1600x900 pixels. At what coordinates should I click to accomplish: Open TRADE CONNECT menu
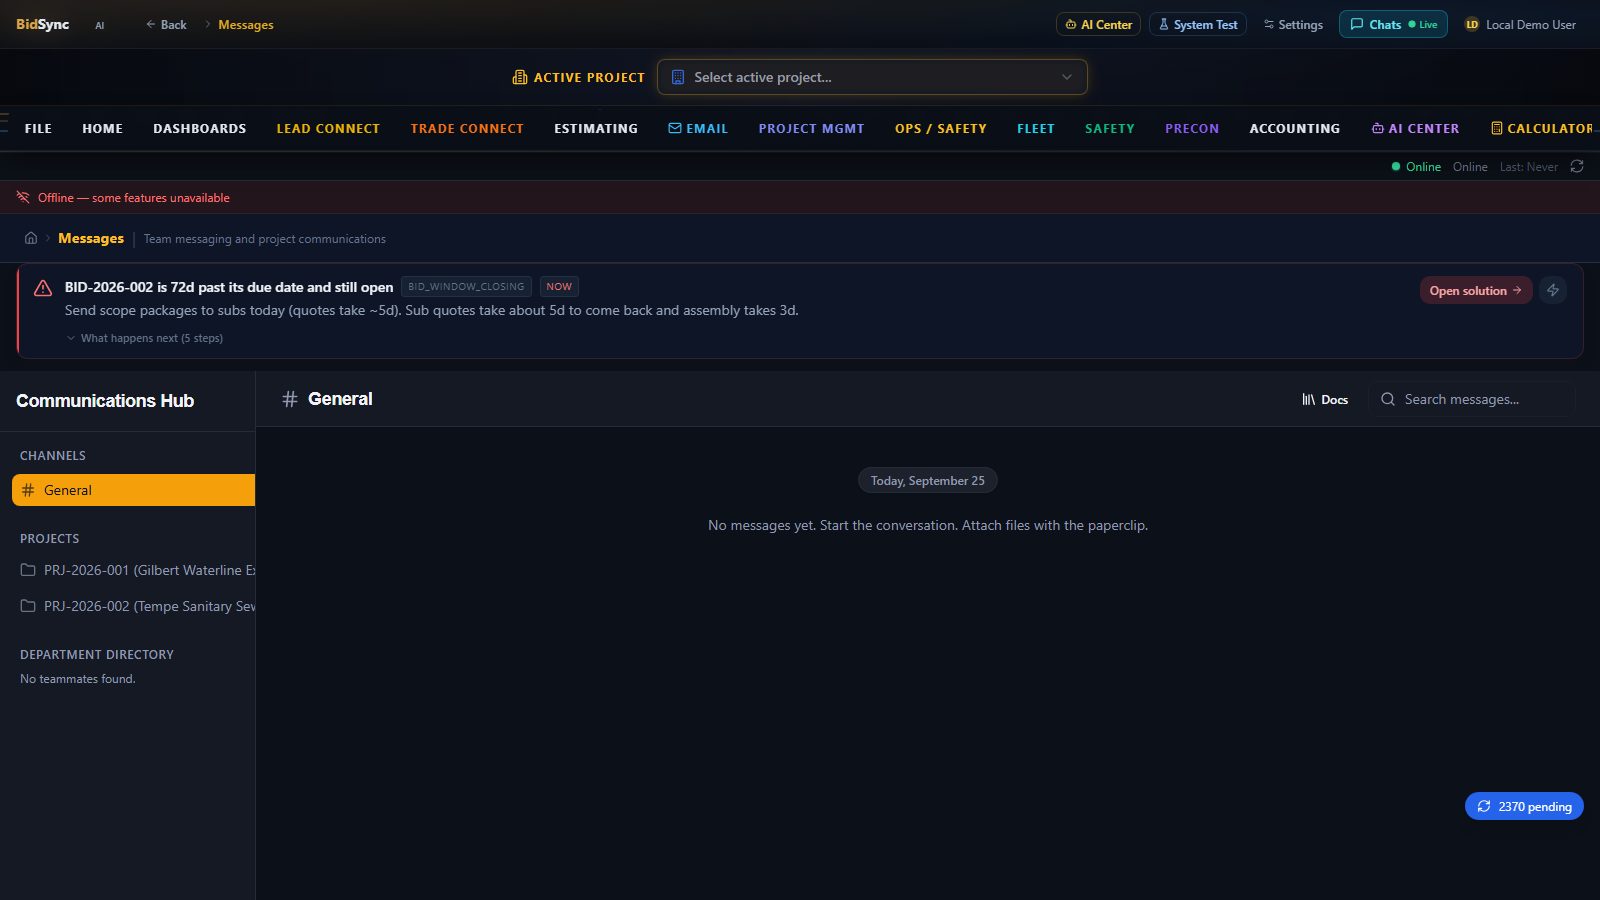(x=467, y=128)
